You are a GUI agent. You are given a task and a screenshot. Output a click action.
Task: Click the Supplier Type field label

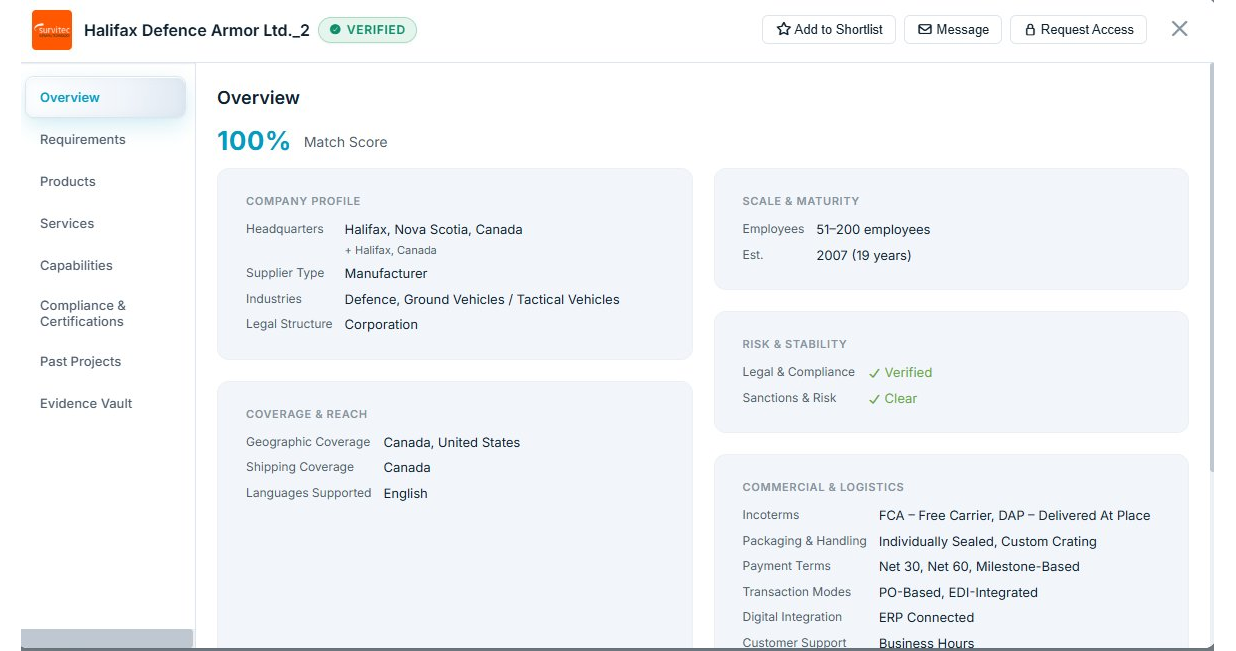pos(285,273)
